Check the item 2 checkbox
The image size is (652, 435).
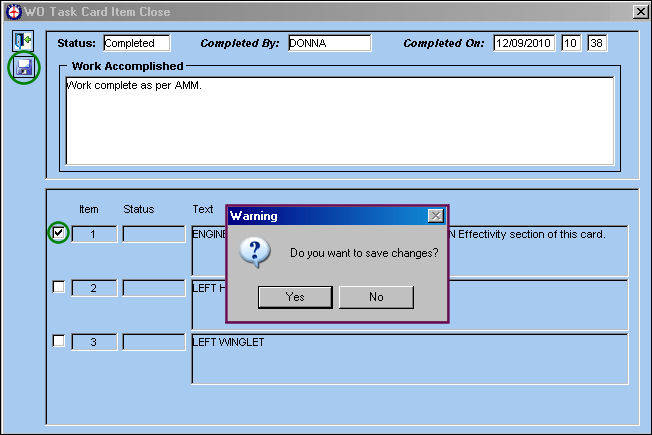pyautogui.click(x=59, y=287)
